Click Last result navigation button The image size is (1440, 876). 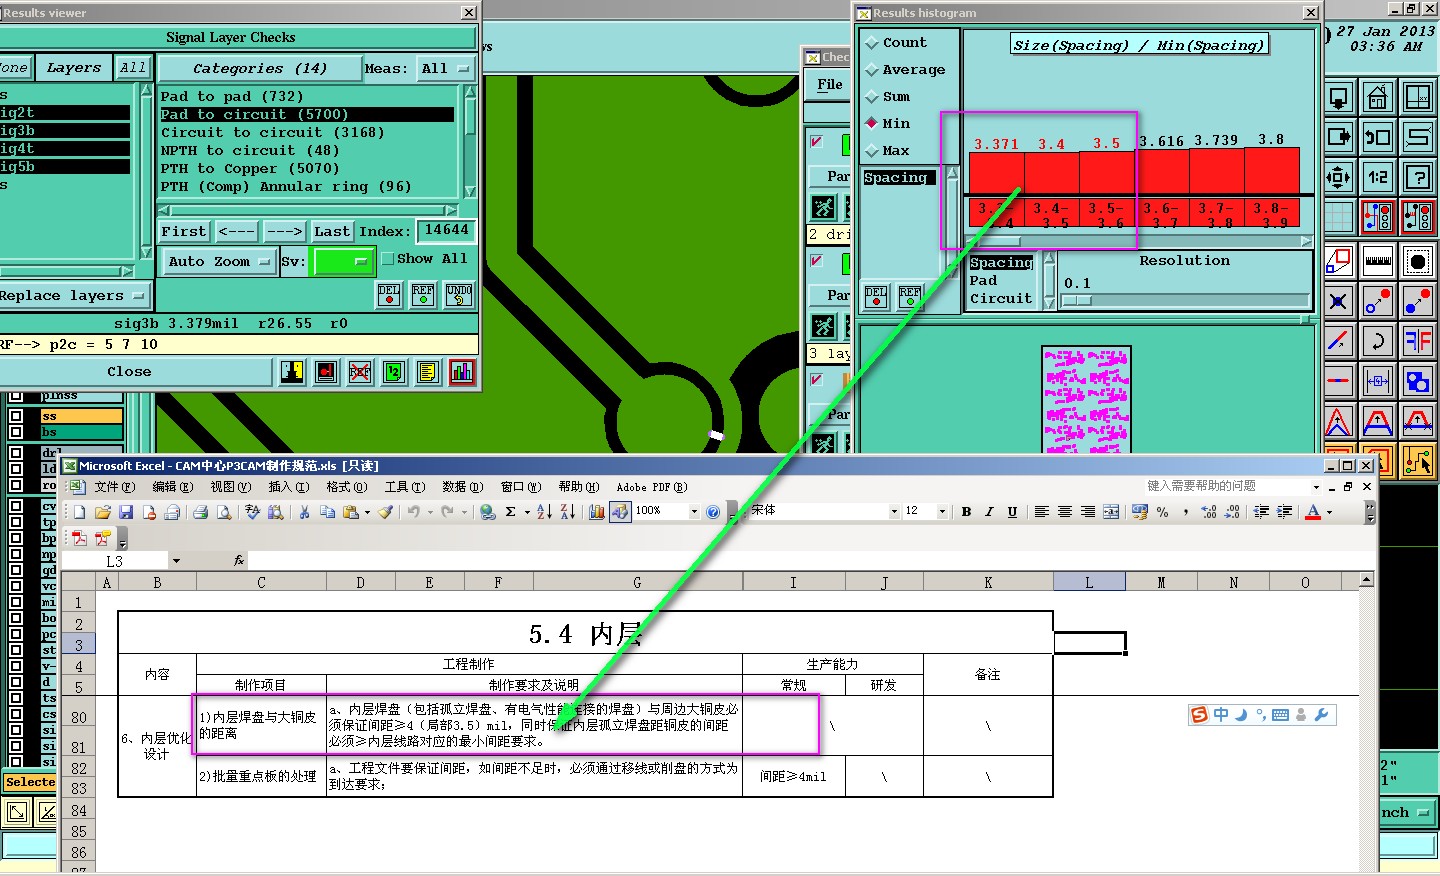[332, 231]
